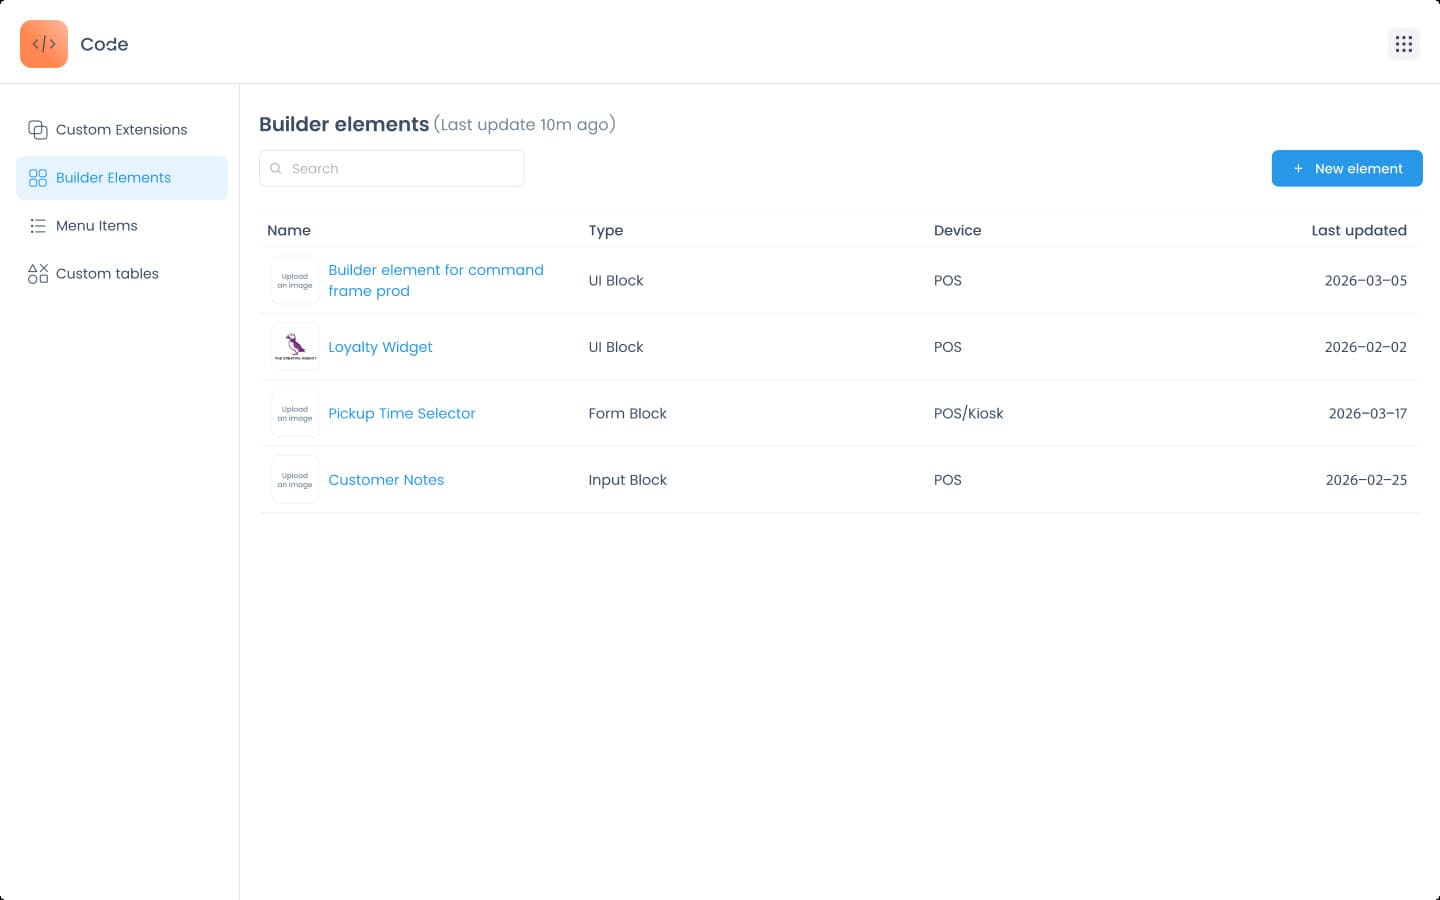Click POS device in command frame prod row
The image size is (1440, 900).
point(948,280)
